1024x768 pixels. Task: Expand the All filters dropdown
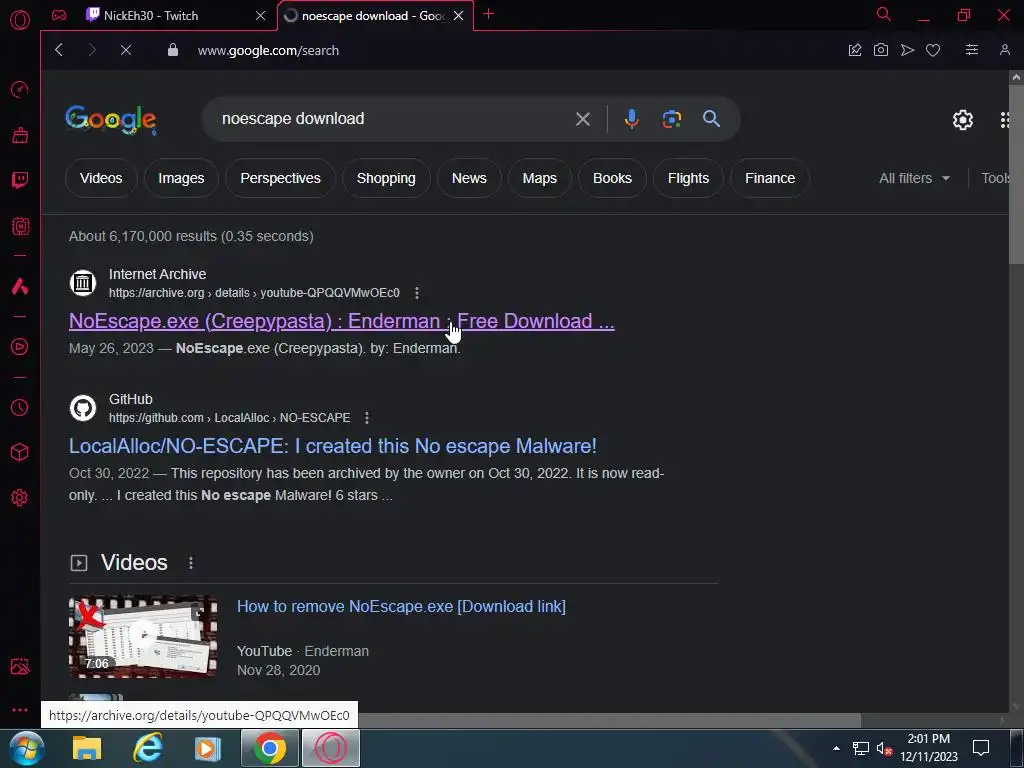click(x=914, y=178)
